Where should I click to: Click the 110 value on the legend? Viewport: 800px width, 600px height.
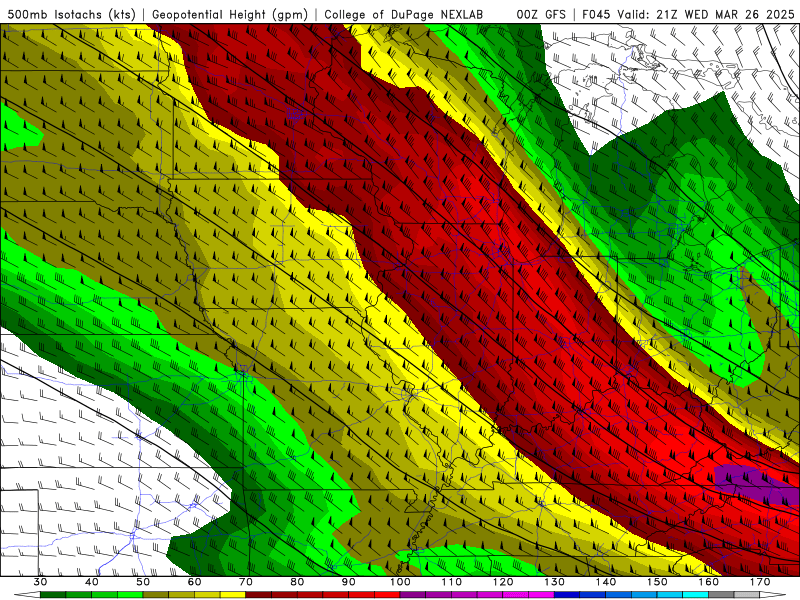coord(452,582)
